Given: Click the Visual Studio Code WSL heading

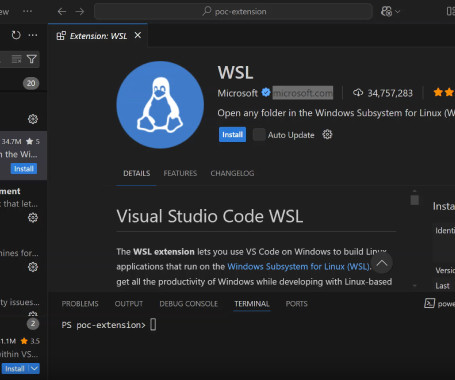Looking at the screenshot, I should tap(210, 216).
